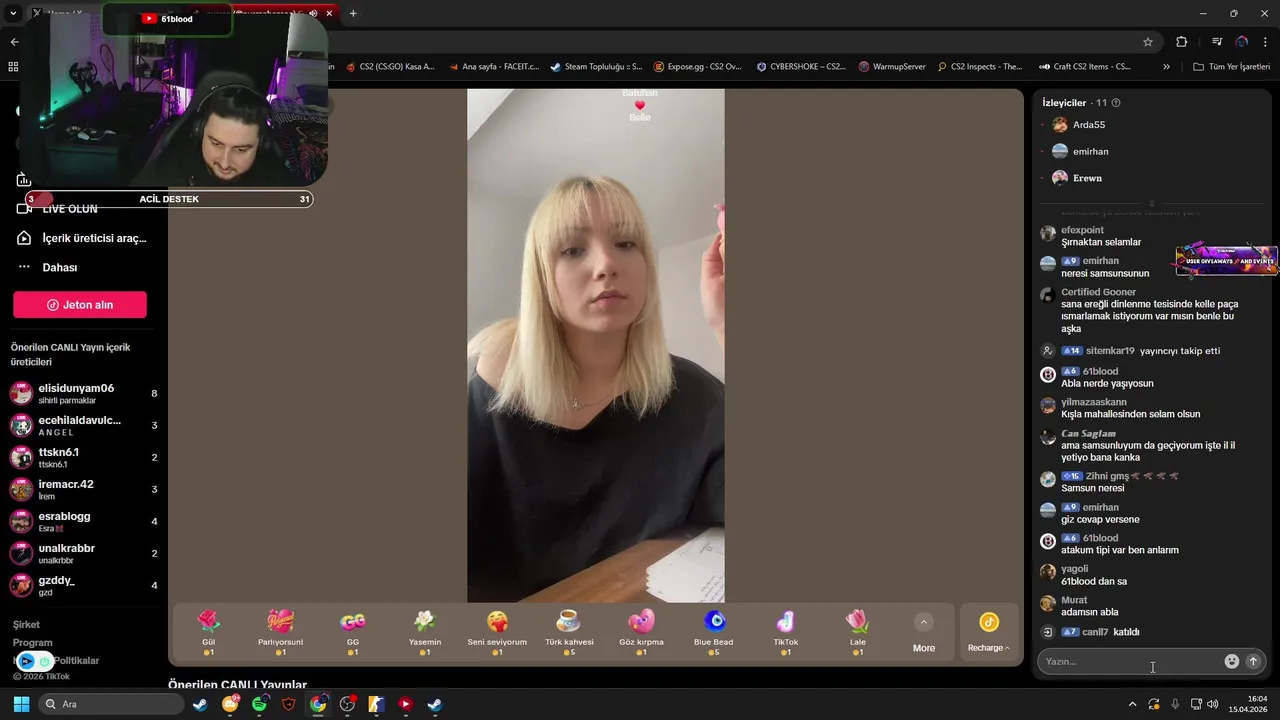This screenshot has height=720, width=1280.
Task: Open FACEIT Ana sayfa bookmark
Action: (493, 67)
